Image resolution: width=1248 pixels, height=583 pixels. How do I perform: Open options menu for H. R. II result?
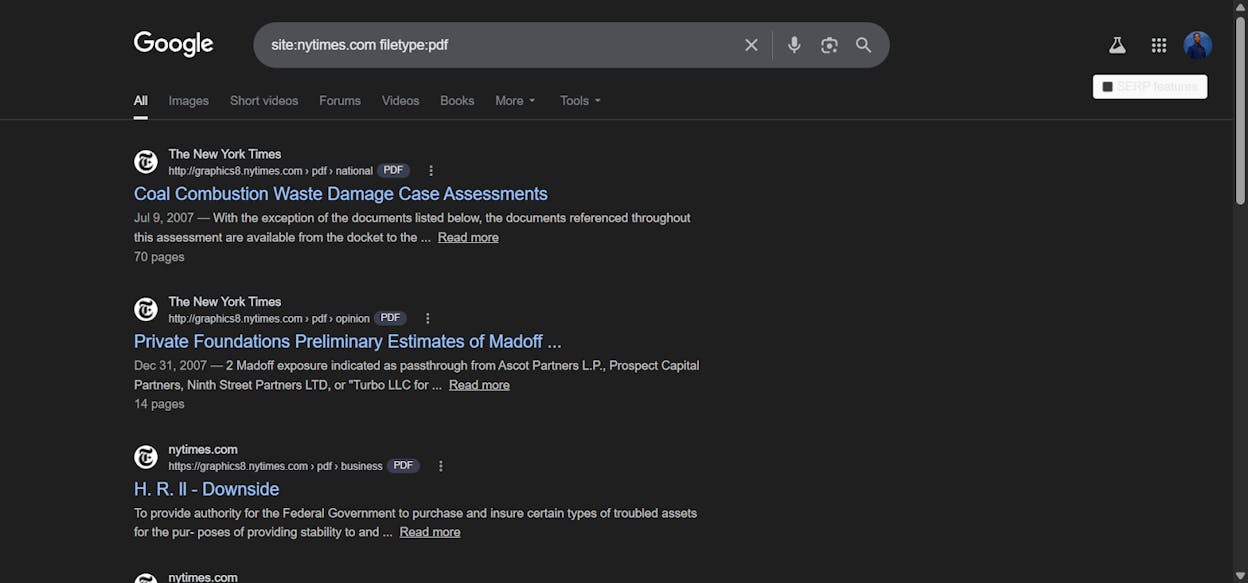point(441,466)
